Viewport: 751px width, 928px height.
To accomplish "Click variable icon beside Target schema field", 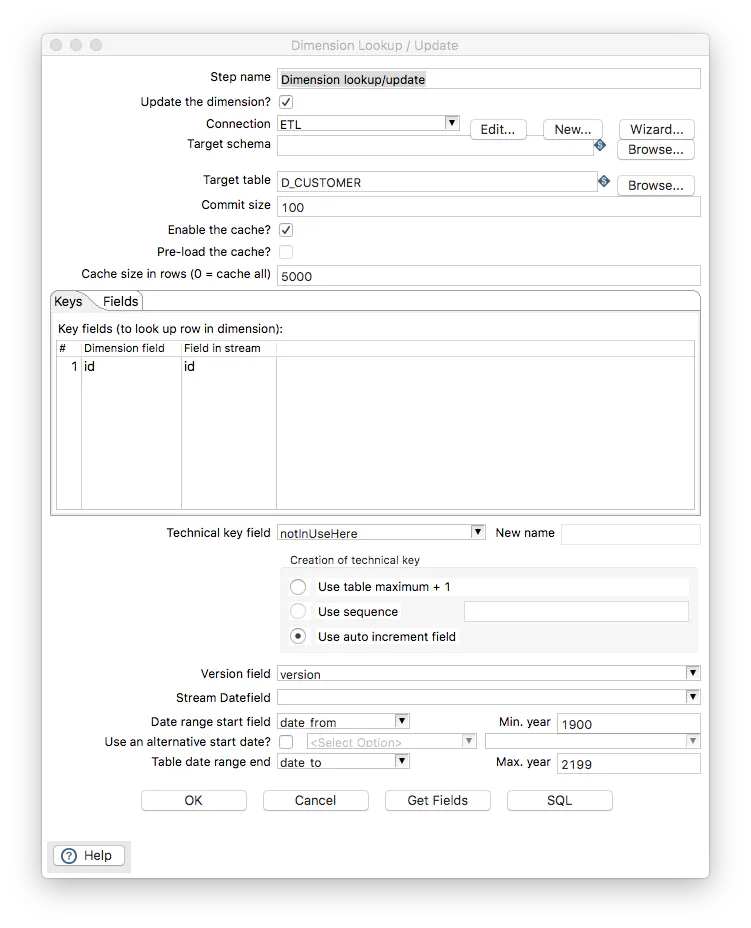I will tap(599, 145).
